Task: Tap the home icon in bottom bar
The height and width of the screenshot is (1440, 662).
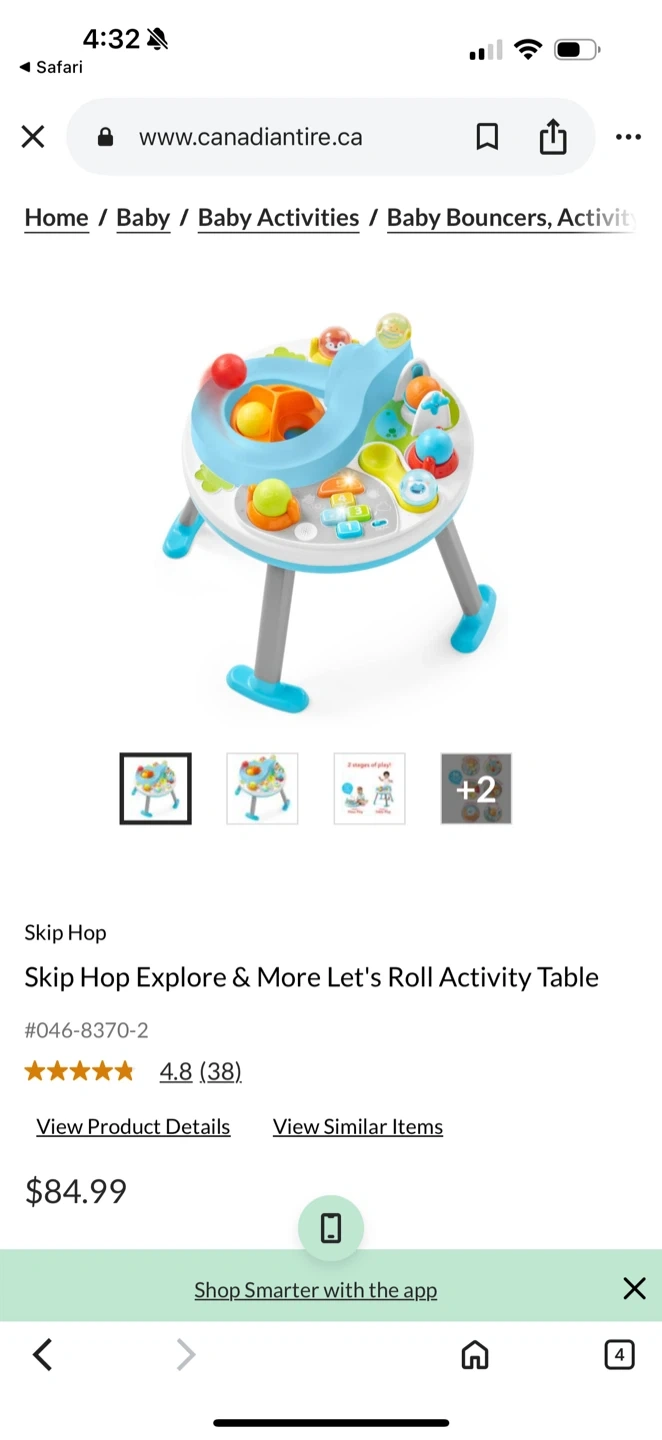Action: click(x=475, y=1355)
